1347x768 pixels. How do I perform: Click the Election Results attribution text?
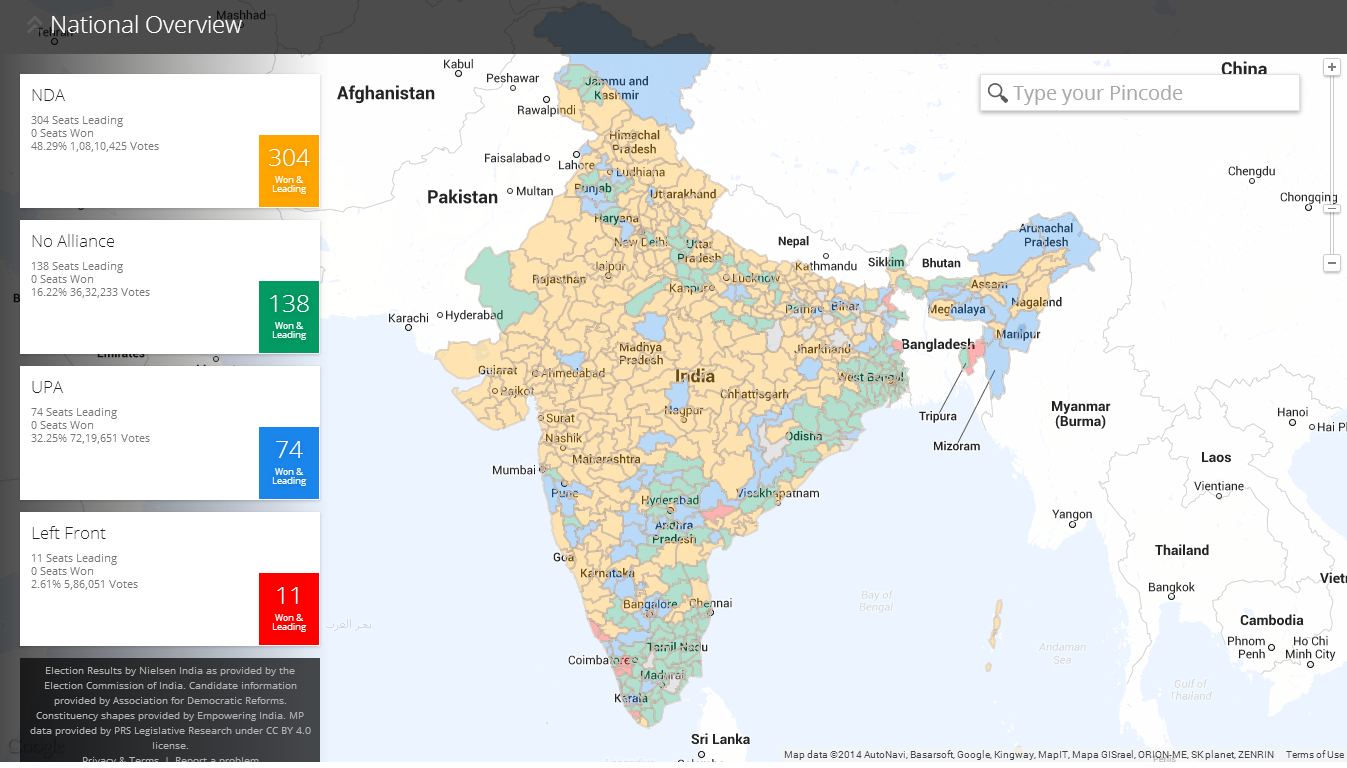(170, 708)
